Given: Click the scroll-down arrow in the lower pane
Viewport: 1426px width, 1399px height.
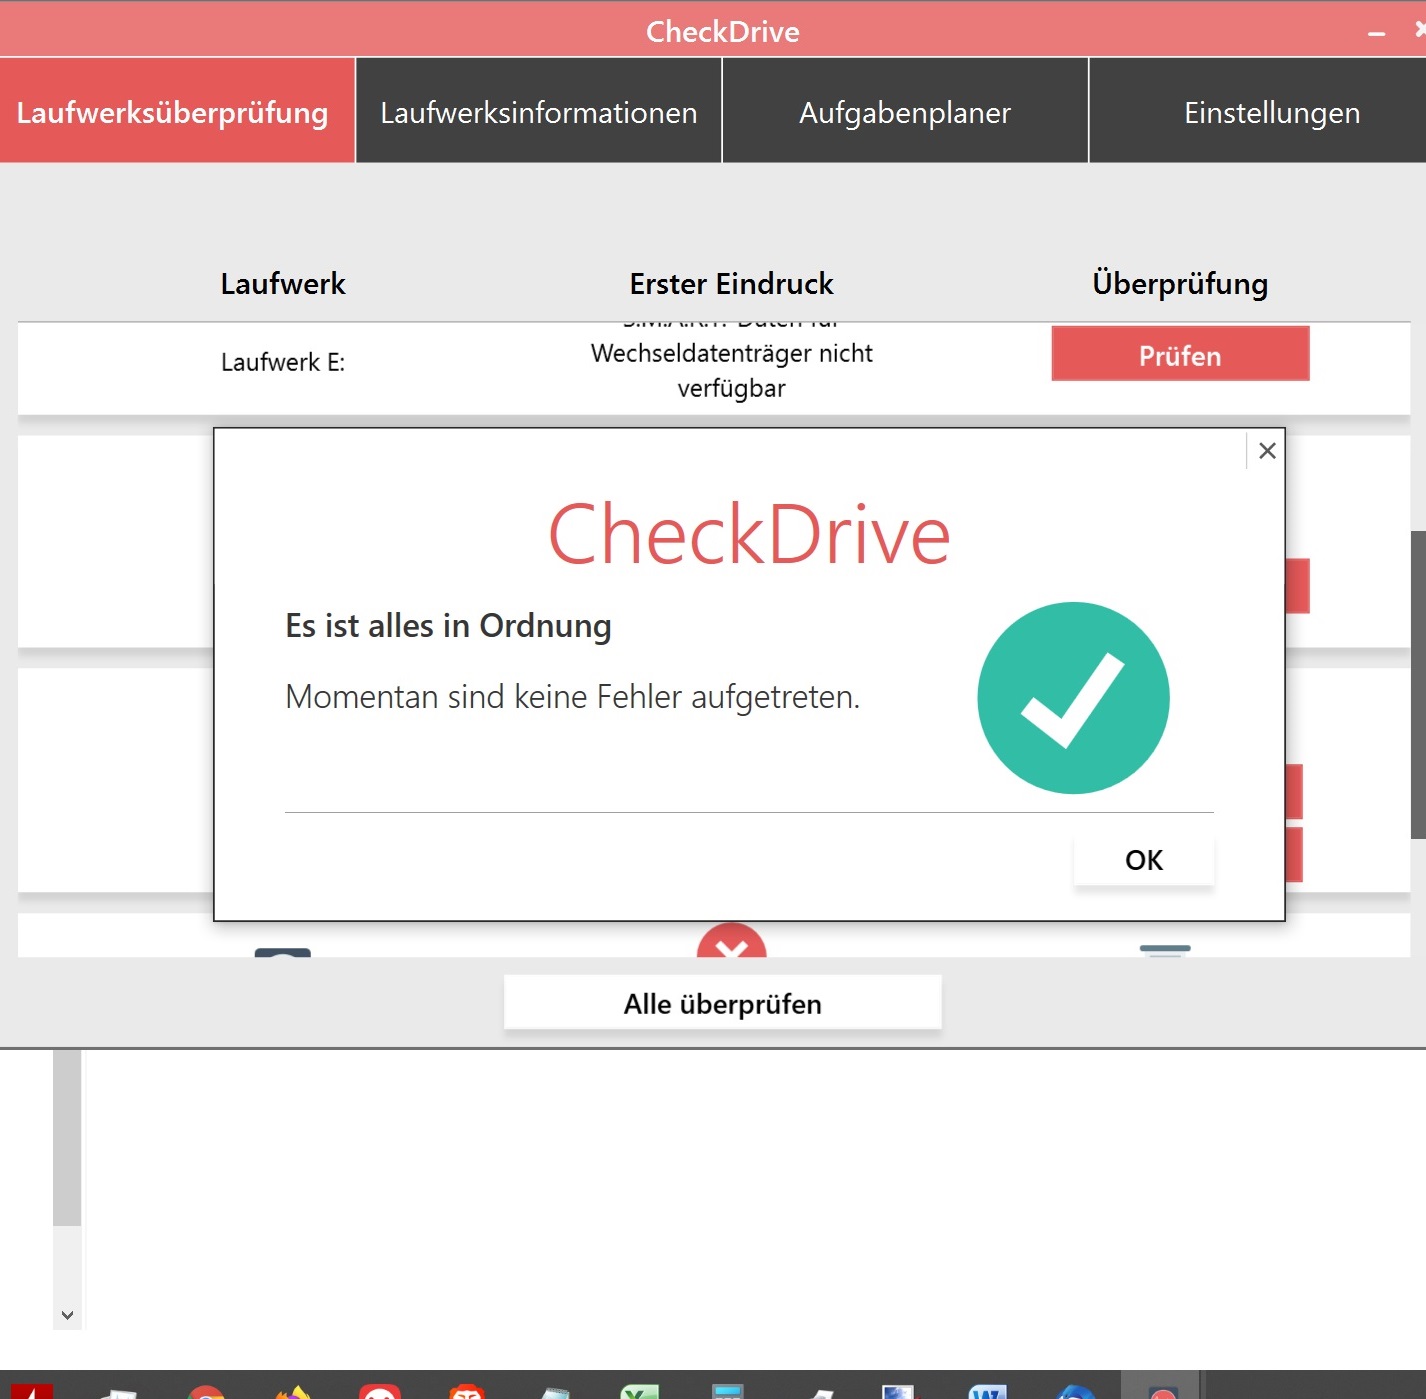Looking at the screenshot, I should [x=67, y=1315].
